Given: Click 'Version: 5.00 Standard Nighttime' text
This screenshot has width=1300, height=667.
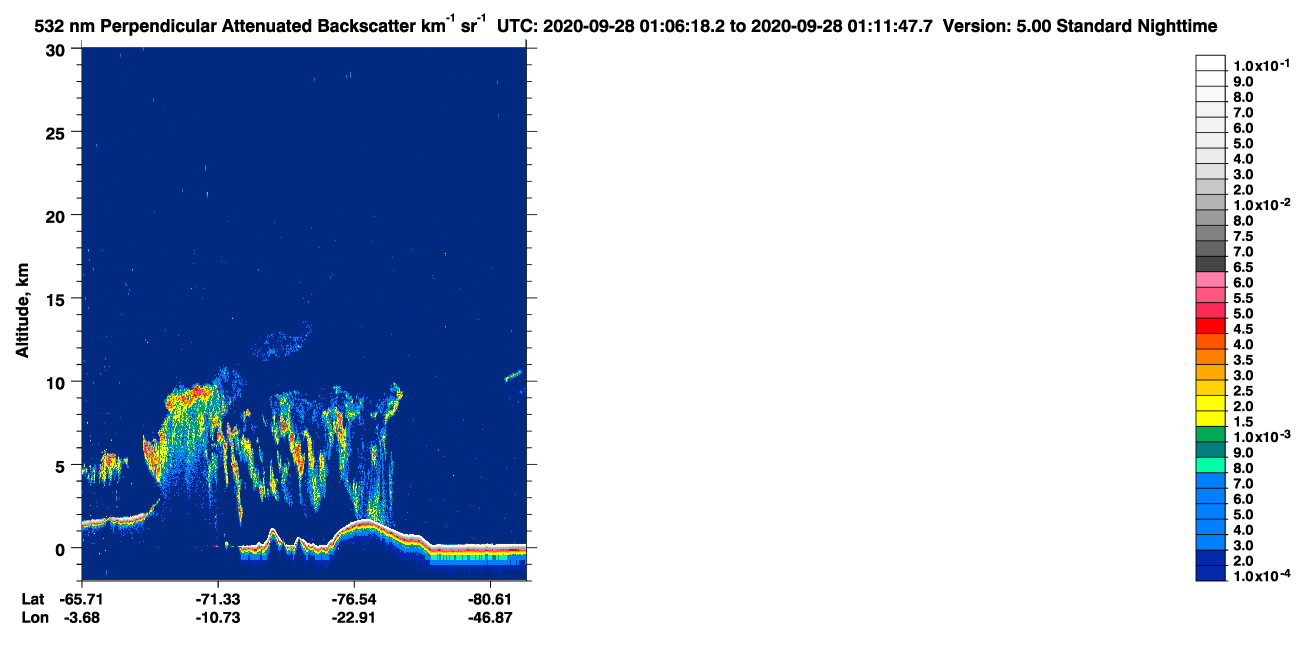Looking at the screenshot, I should coord(1082,26).
